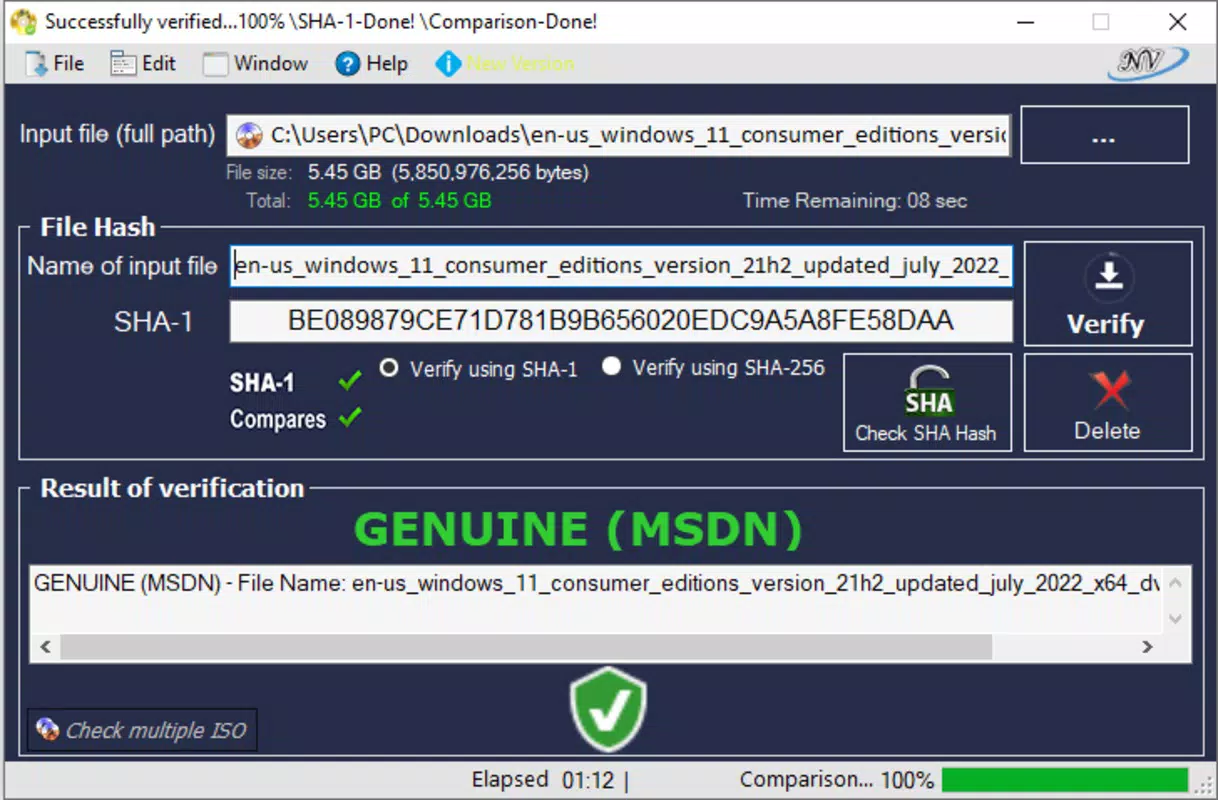Viewport: 1218px width, 800px height.
Task: Click the Time Remaining: 08 sec text
Action: (x=855, y=201)
